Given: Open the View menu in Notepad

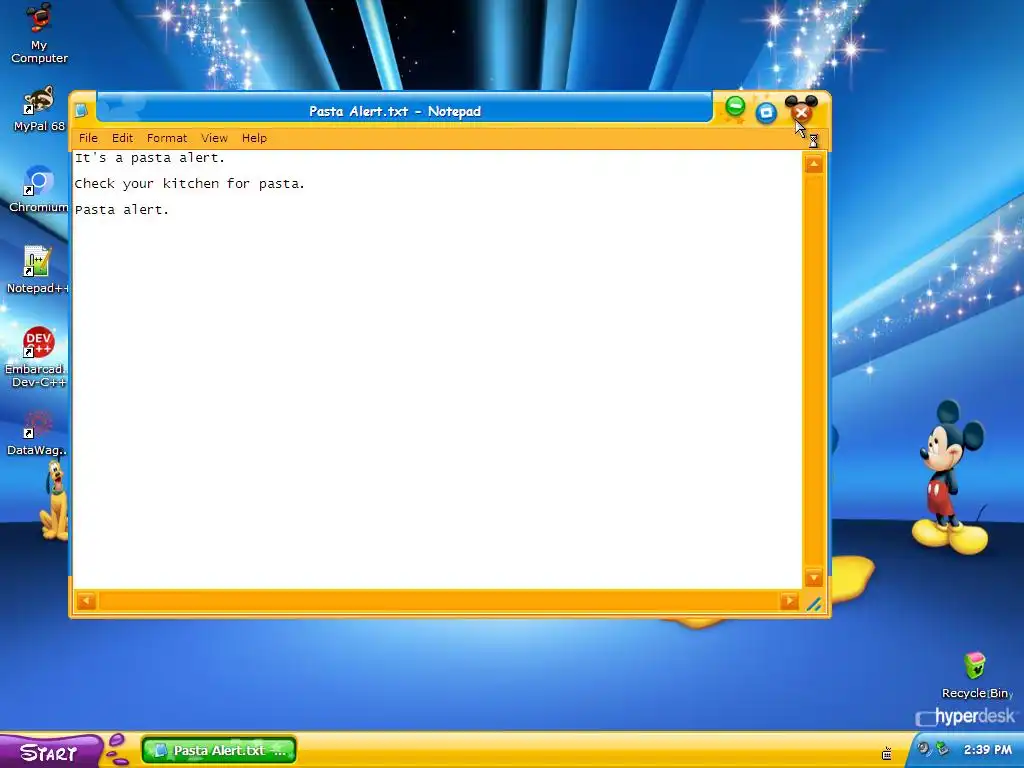Looking at the screenshot, I should point(214,138).
